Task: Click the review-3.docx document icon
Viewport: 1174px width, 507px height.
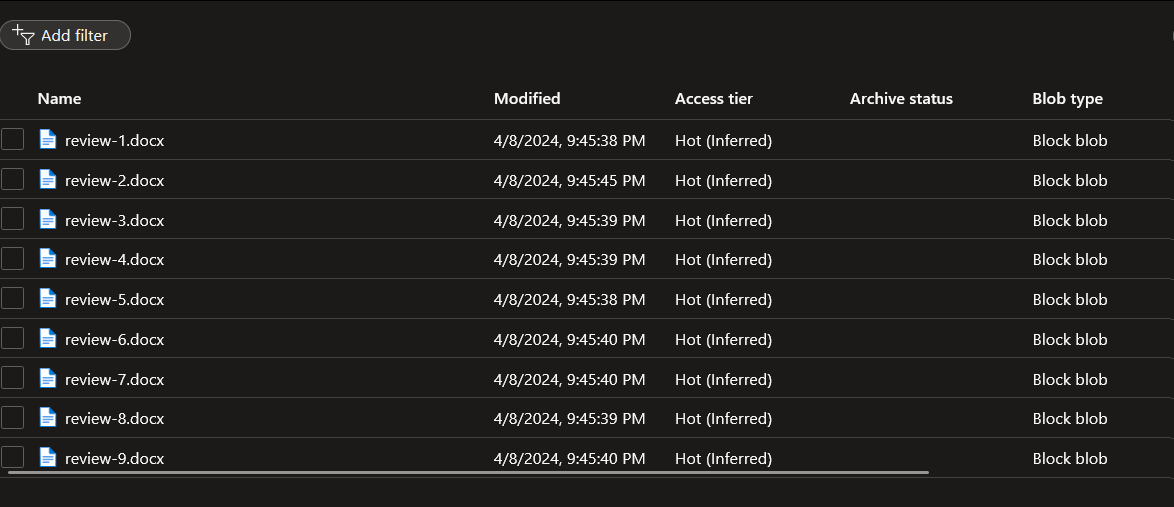Action: (x=48, y=219)
